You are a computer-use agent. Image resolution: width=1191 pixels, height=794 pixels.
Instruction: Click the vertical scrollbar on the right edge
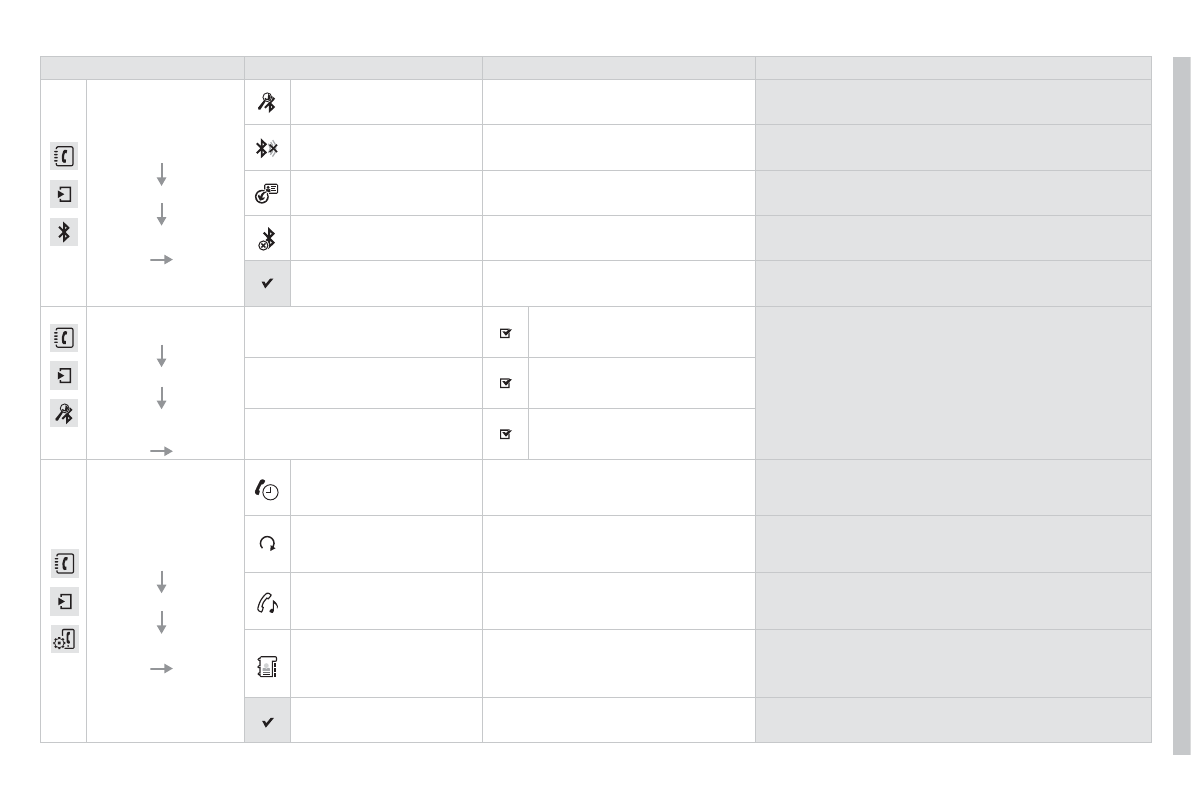(x=1181, y=400)
